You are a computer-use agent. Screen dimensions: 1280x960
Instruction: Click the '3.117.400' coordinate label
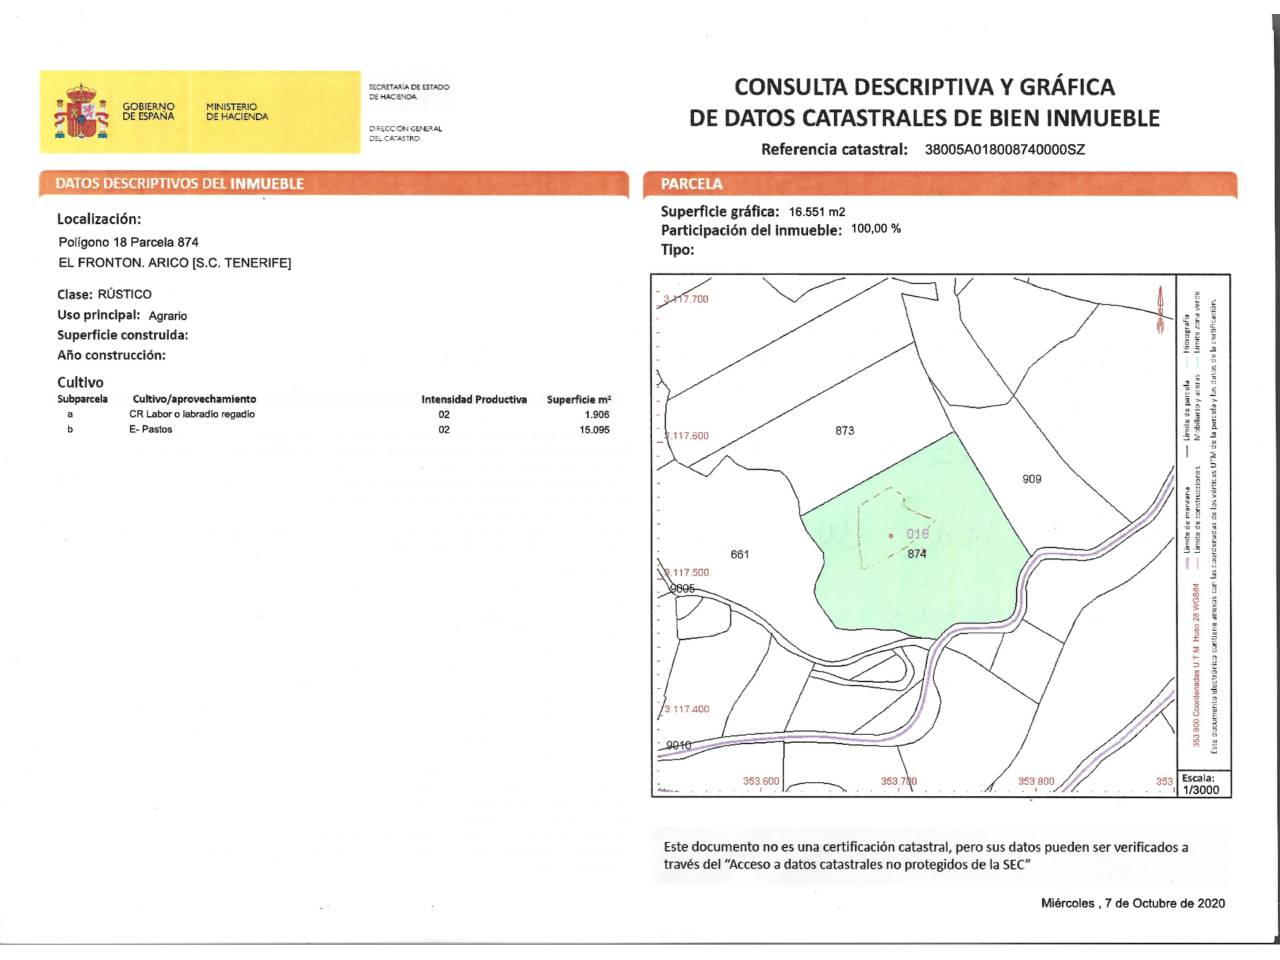coord(686,709)
